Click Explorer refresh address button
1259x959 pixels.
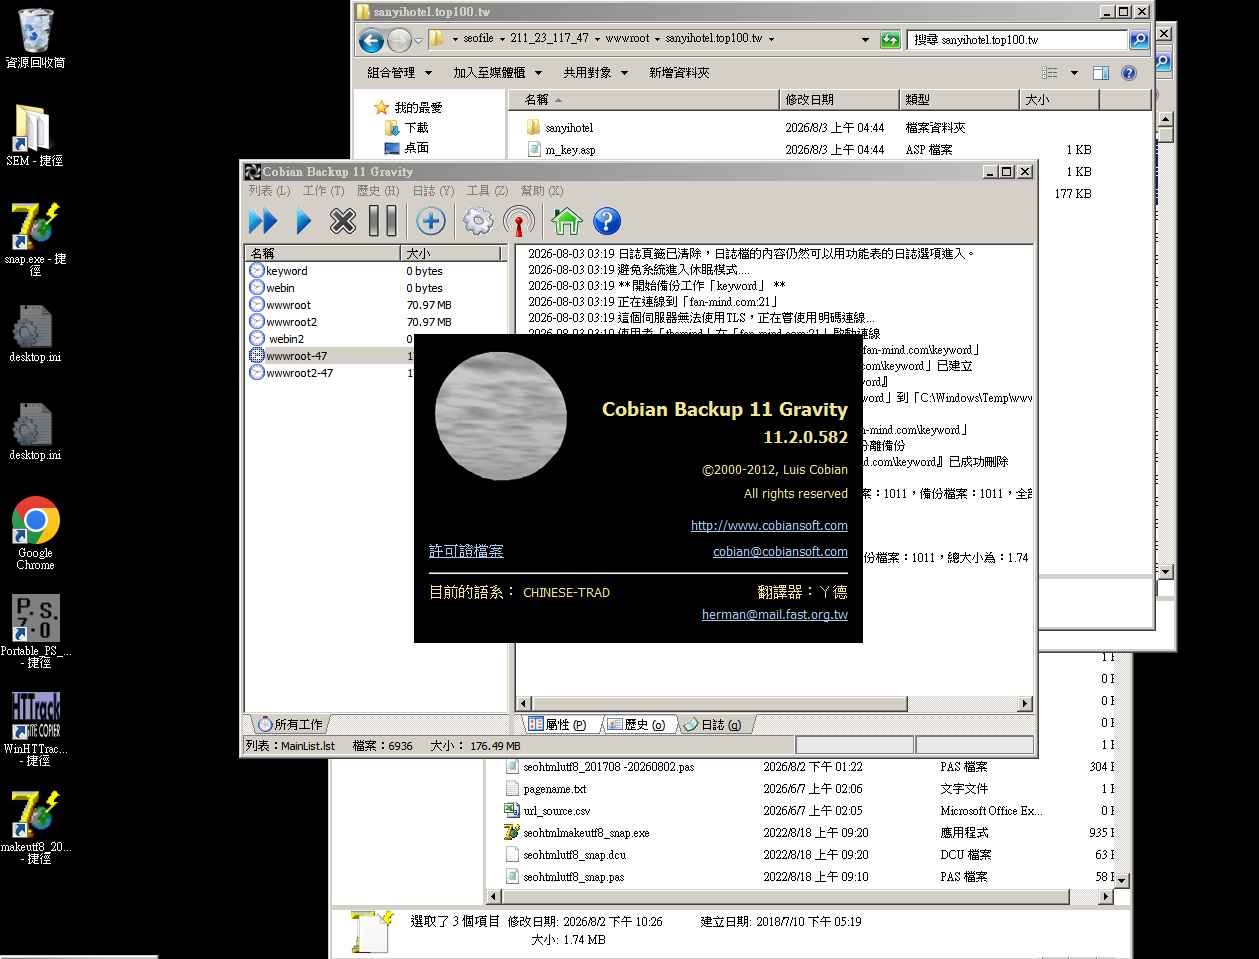tap(890, 40)
